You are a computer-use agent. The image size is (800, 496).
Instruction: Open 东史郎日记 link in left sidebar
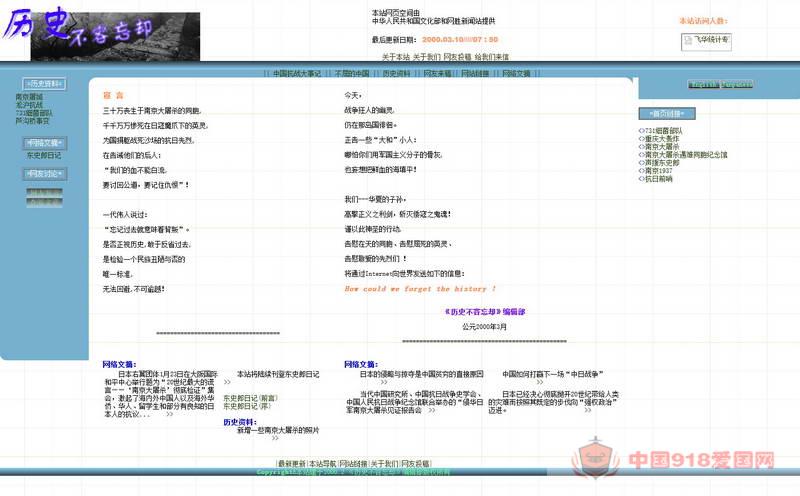(44, 155)
